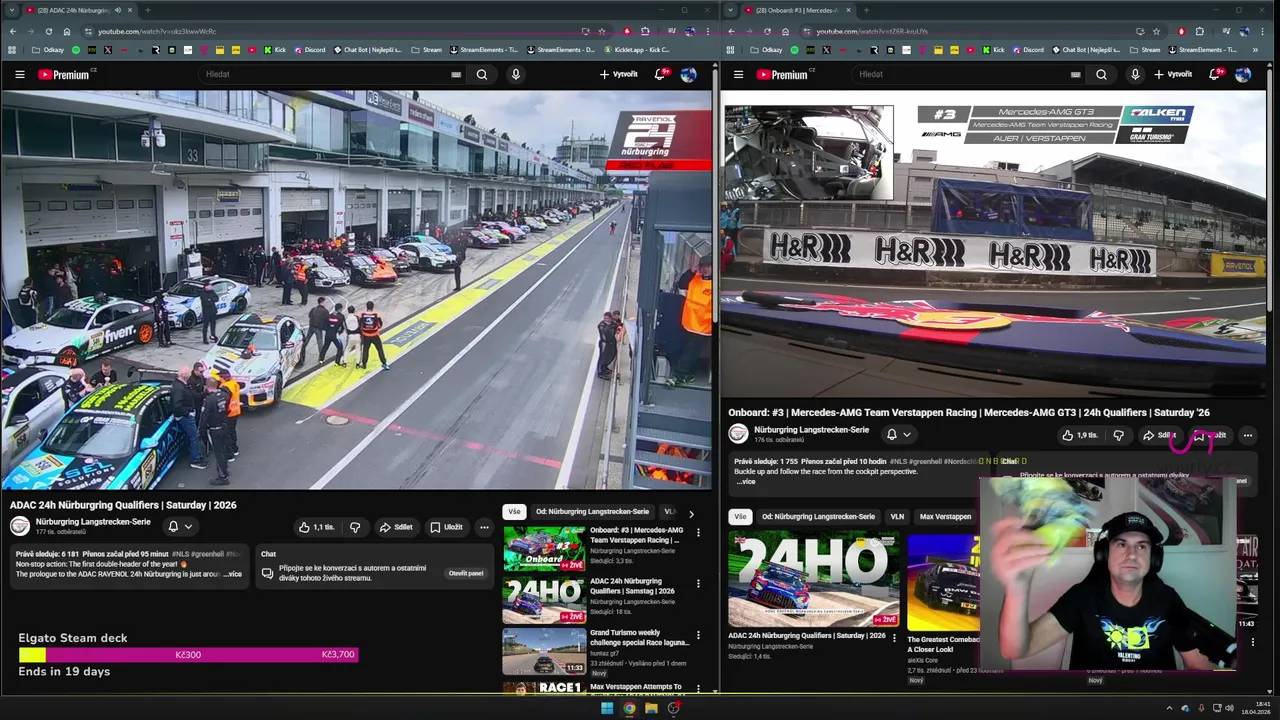1280x720 pixels.
Task: Mute the ADAC 24h Nürburgring tab audio
Action: pyautogui.click(x=119, y=10)
